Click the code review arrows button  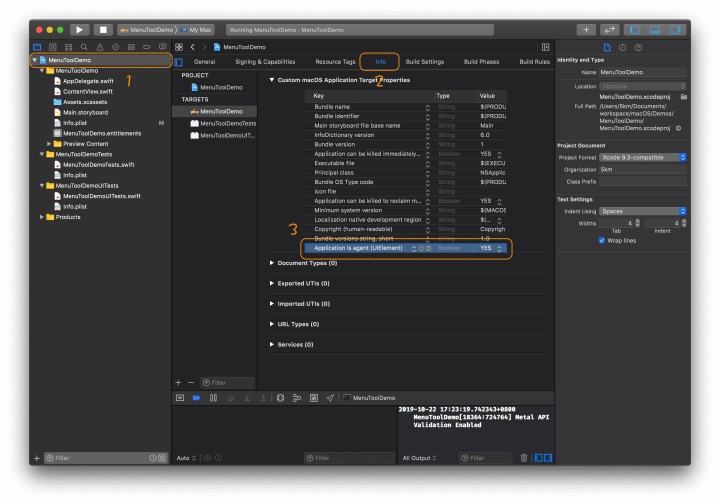(x=609, y=30)
